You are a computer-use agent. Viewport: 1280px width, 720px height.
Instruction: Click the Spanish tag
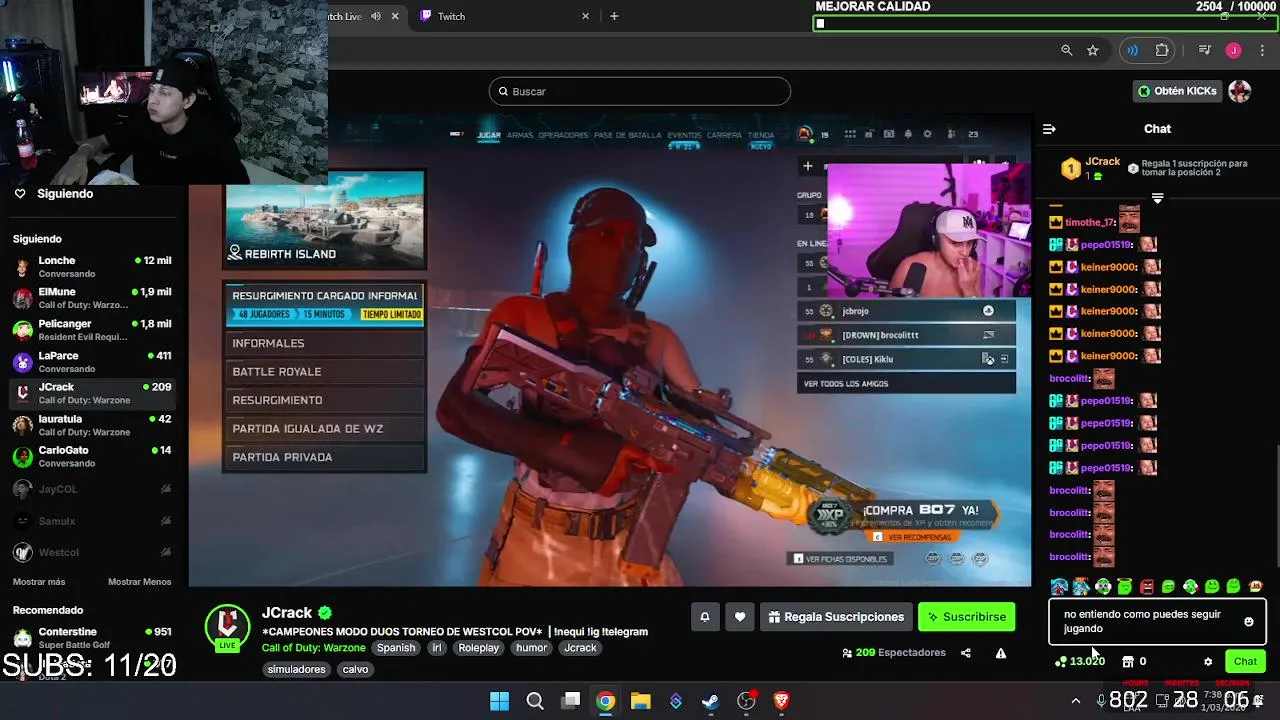pos(396,648)
